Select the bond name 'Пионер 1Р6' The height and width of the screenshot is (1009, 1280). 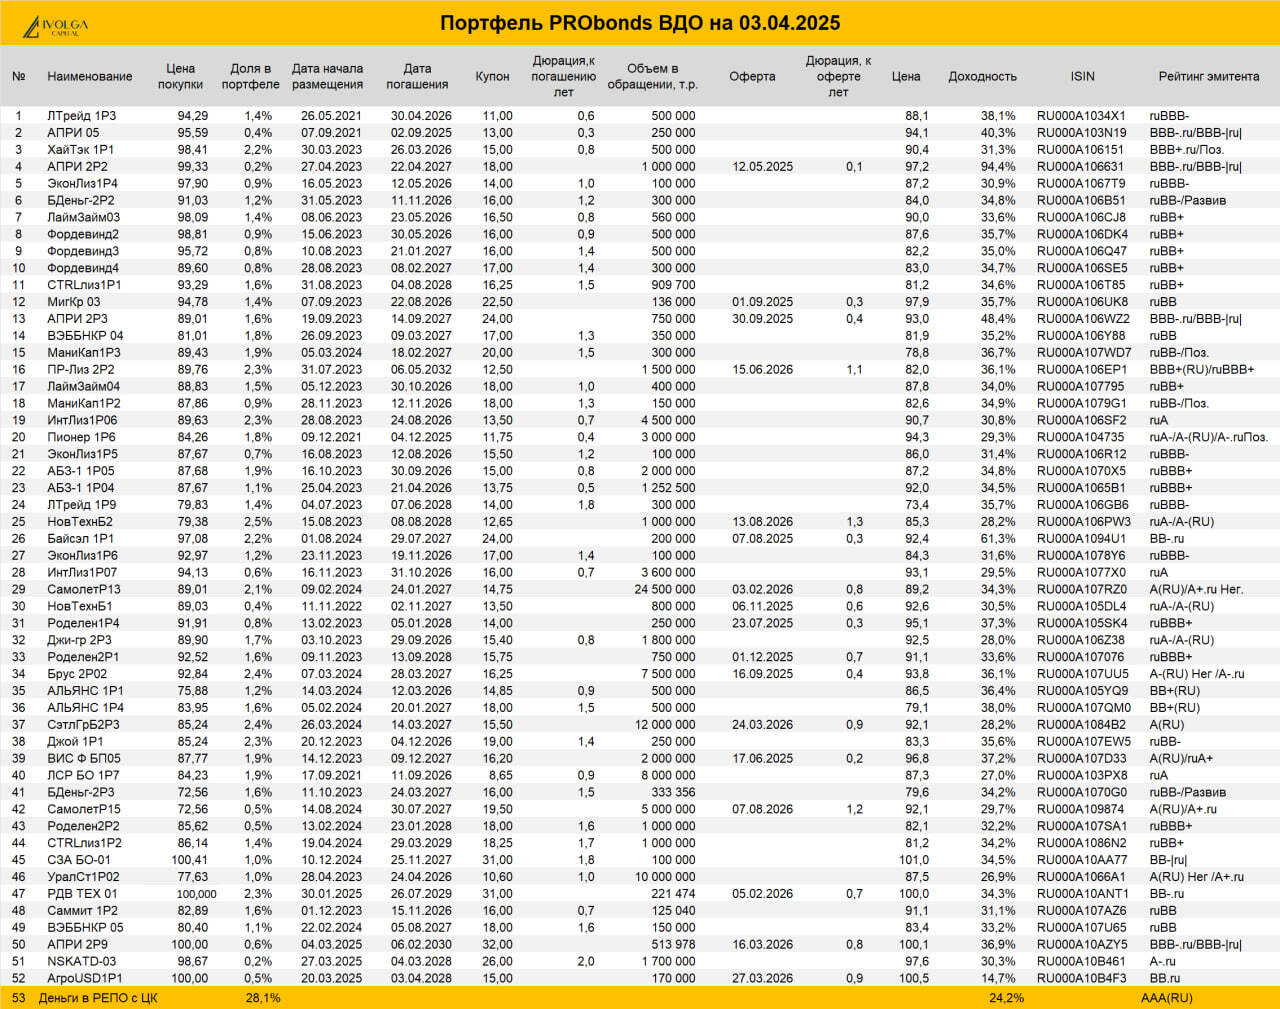click(82, 437)
